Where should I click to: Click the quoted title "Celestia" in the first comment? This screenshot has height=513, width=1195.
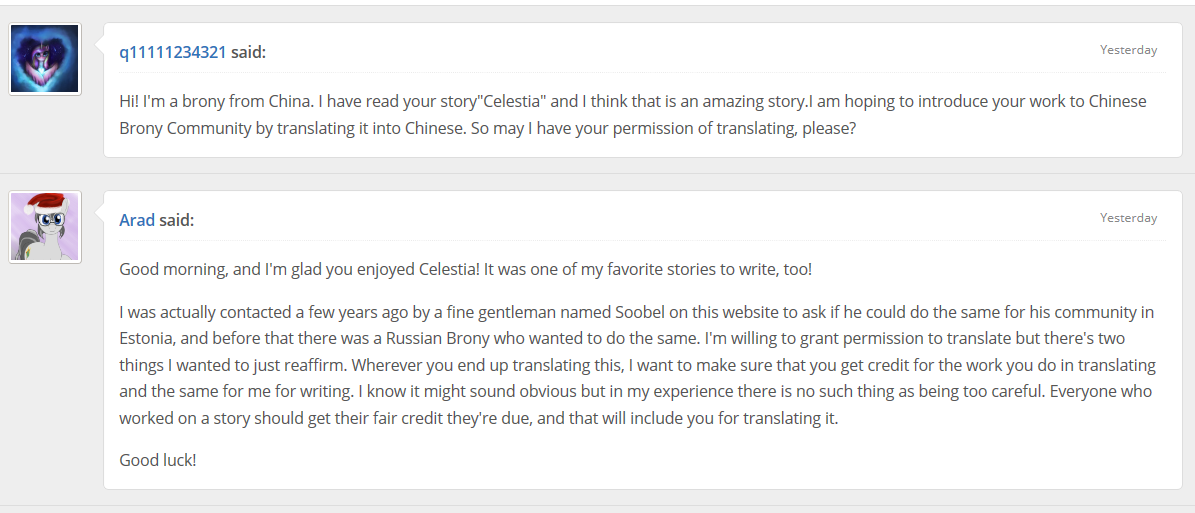click(514, 101)
